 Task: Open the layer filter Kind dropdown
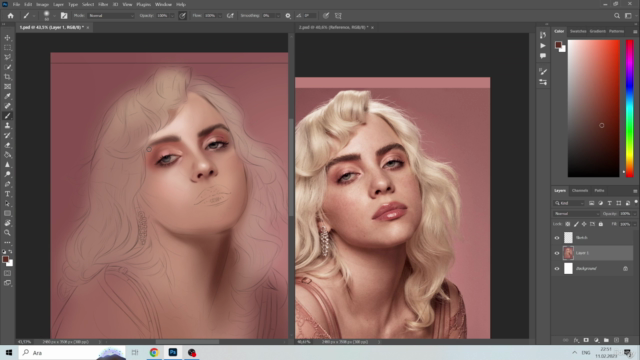click(x=569, y=203)
